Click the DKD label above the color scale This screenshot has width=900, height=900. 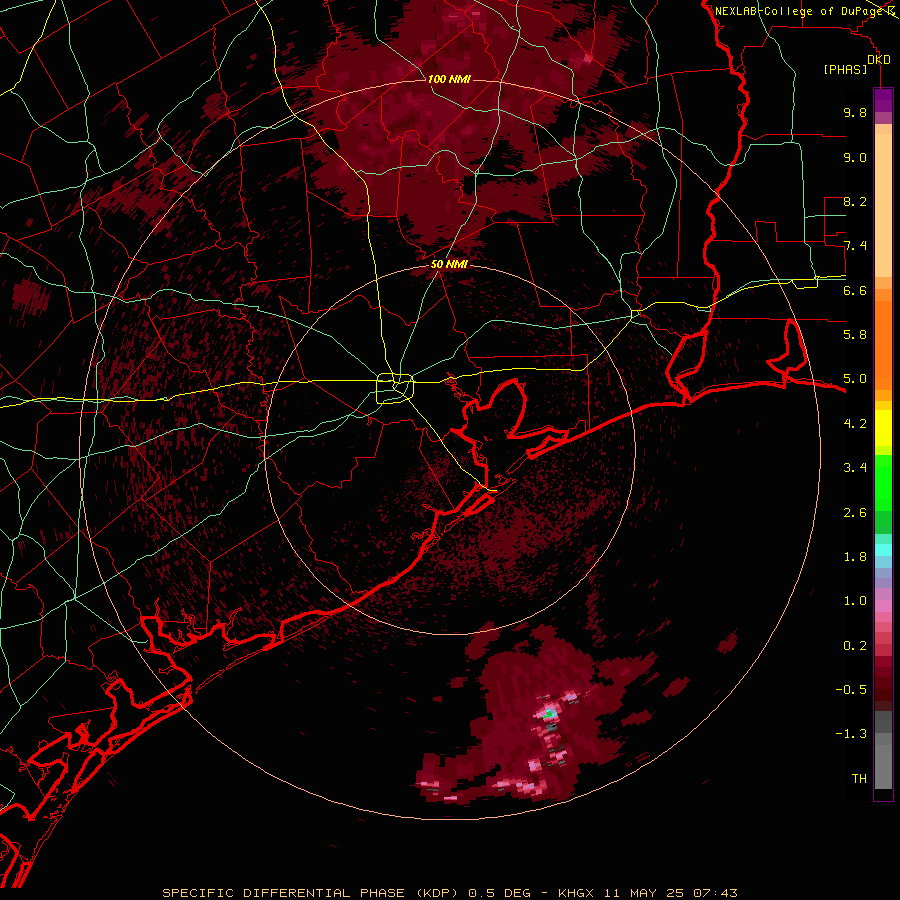879,60
